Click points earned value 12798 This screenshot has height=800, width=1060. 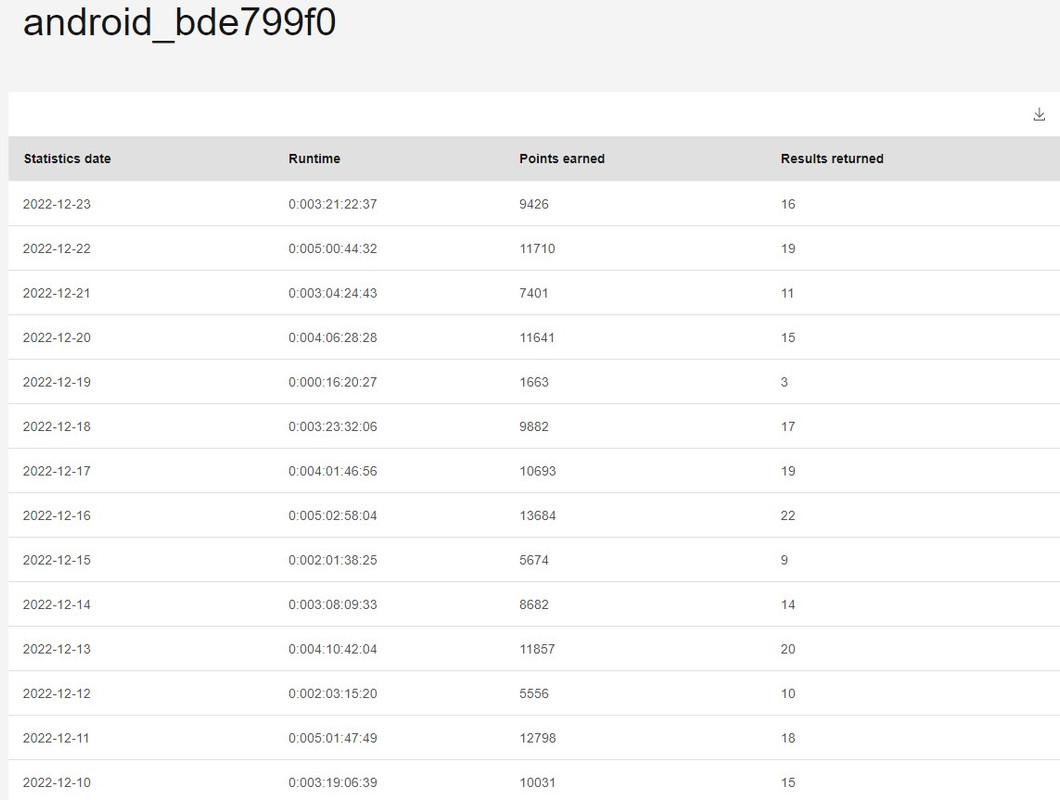pyautogui.click(x=537, y=738)
